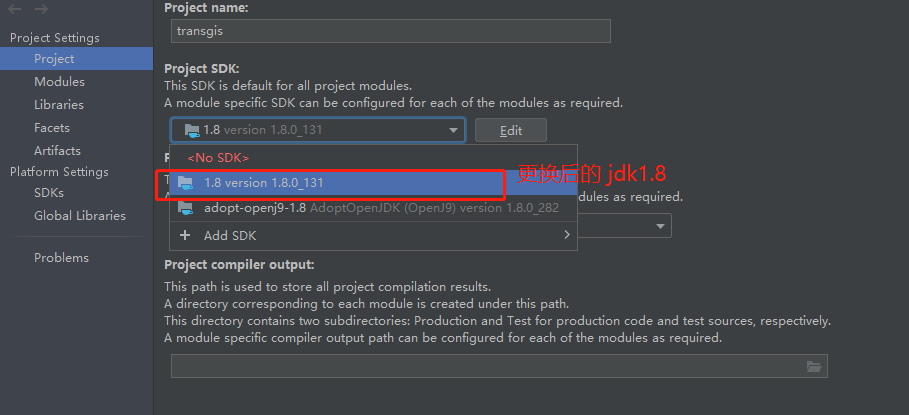909x415 pixels.
Task: Open the partially hidden language level dropdown
Action: [660, 227]
